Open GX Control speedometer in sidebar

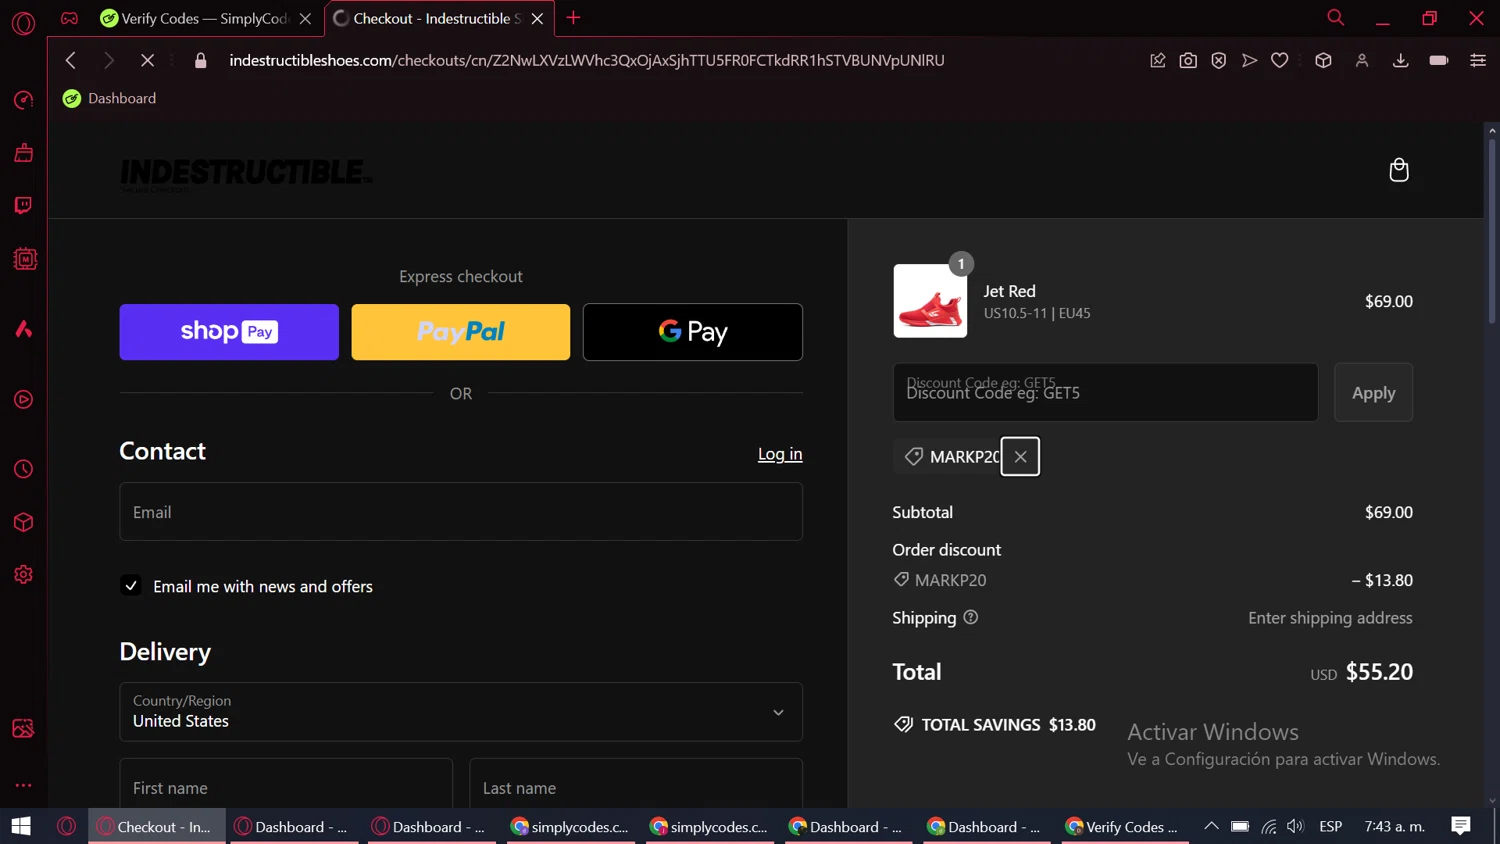click(23, 100)
